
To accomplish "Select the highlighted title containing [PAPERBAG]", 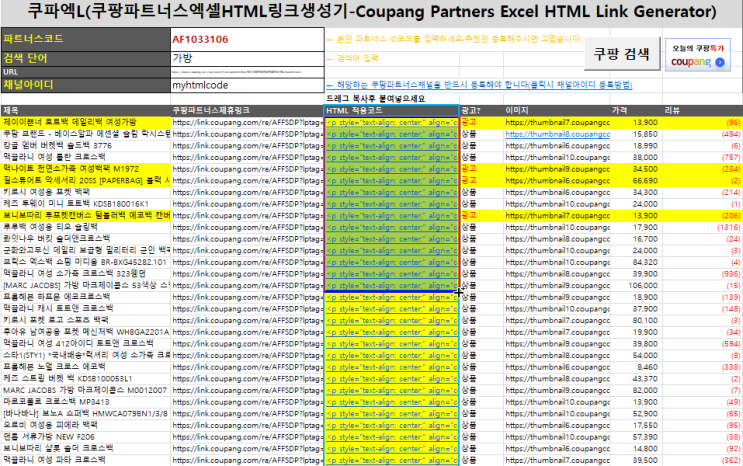I will click(x=86, y=181).
